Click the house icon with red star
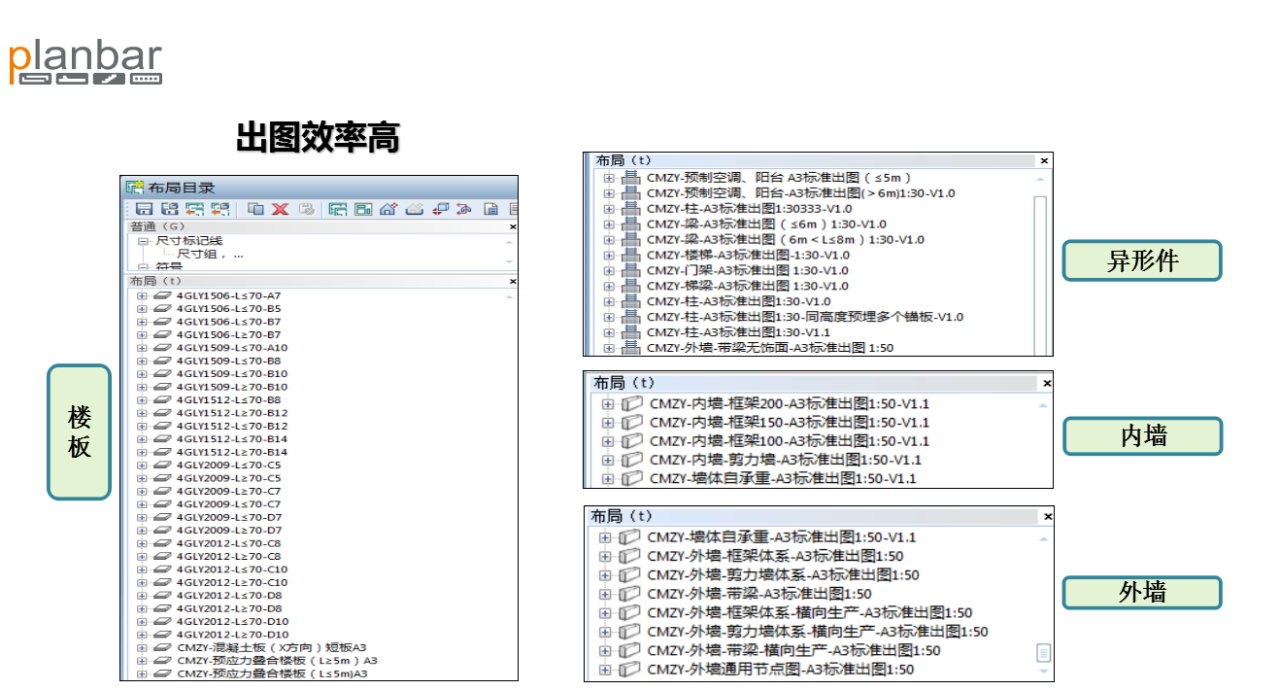Image resolution: width=1280 pixels, height=690 pixels. (x=389, y=208)
